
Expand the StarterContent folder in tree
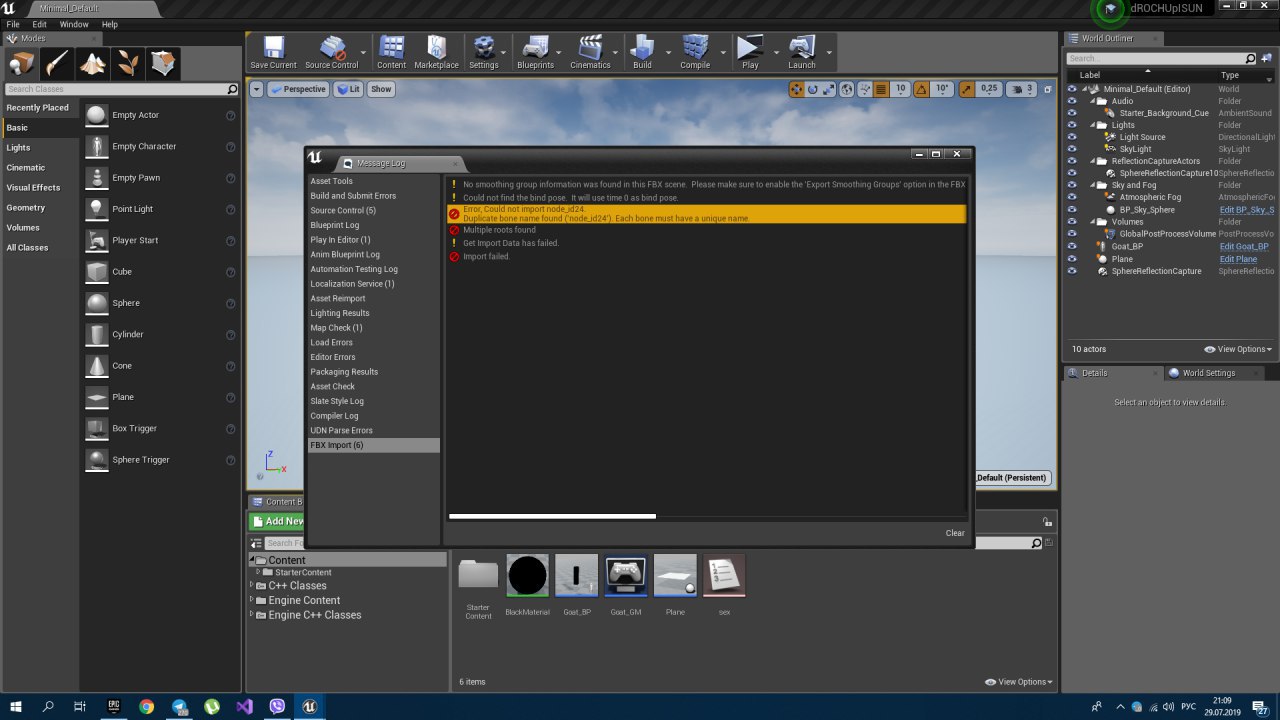pyautogui.click(x=258, y=572)
